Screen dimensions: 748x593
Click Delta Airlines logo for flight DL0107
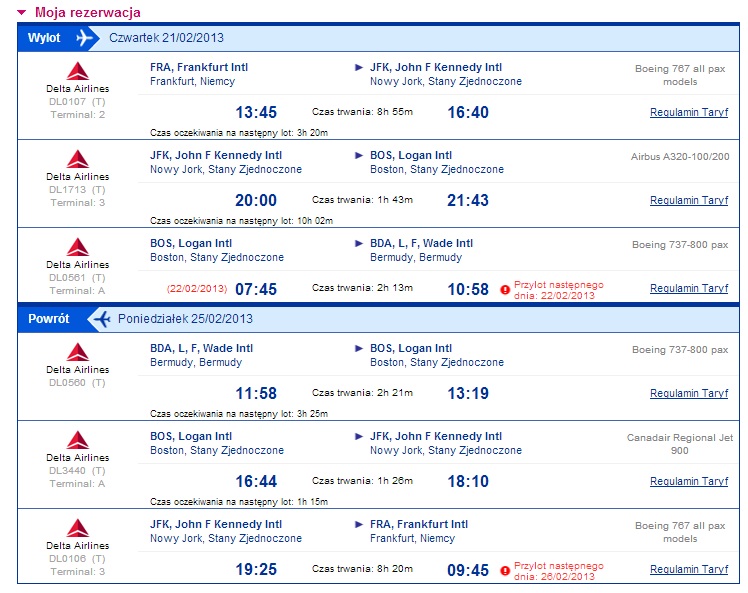[78, 71]
